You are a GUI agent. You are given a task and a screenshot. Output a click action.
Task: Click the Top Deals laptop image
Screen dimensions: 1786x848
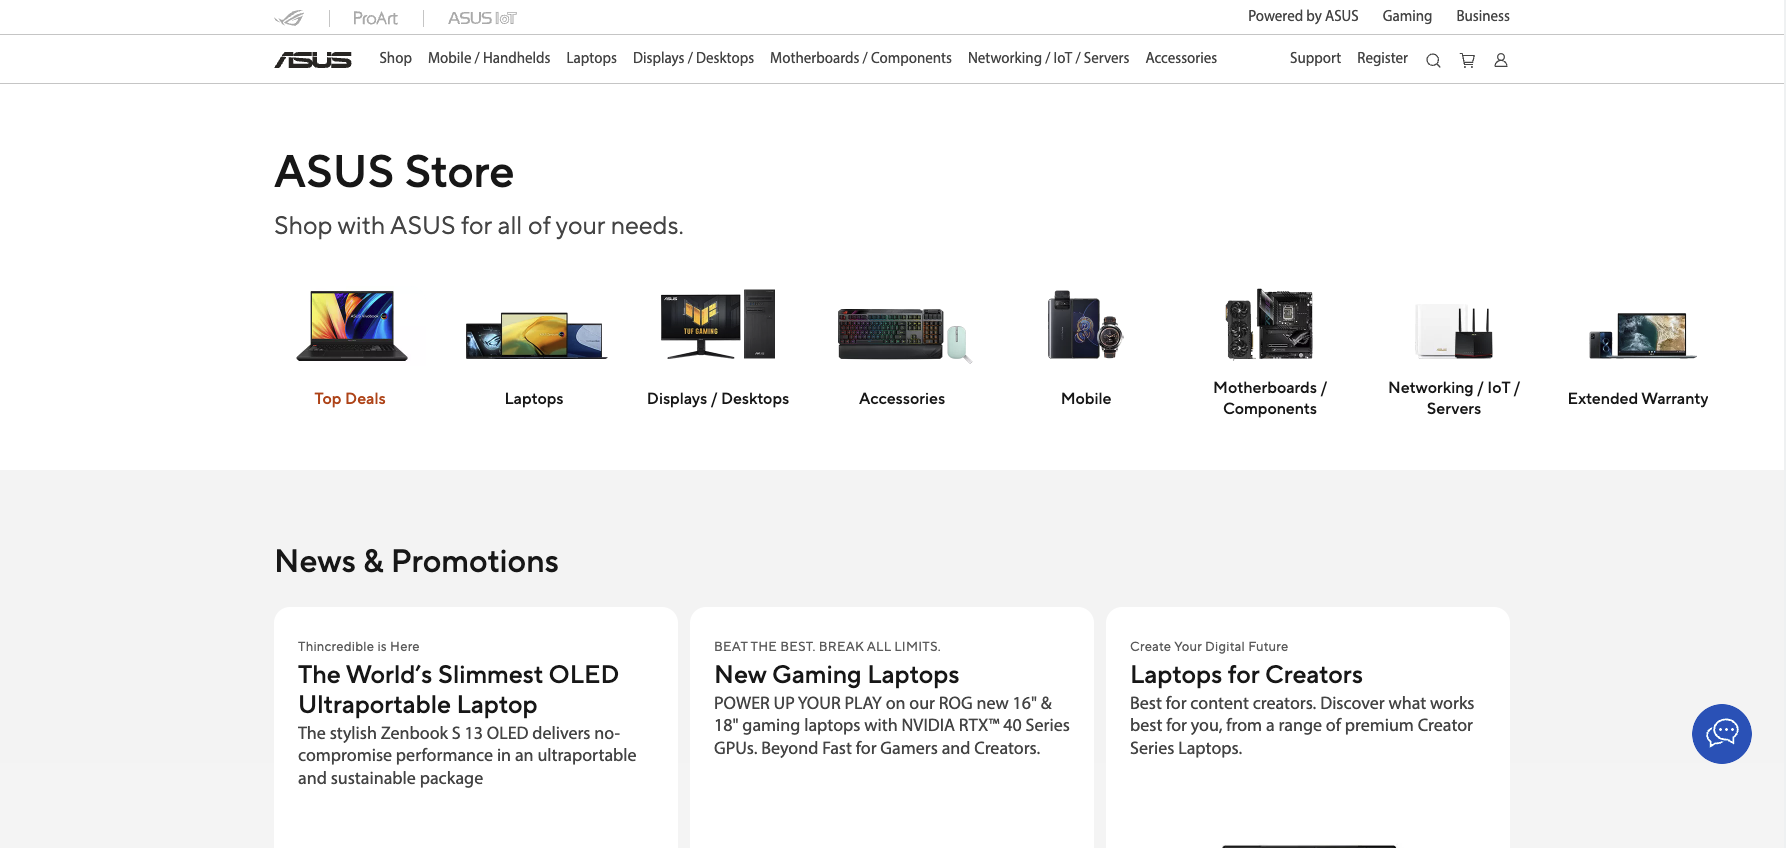click(351, 326)
